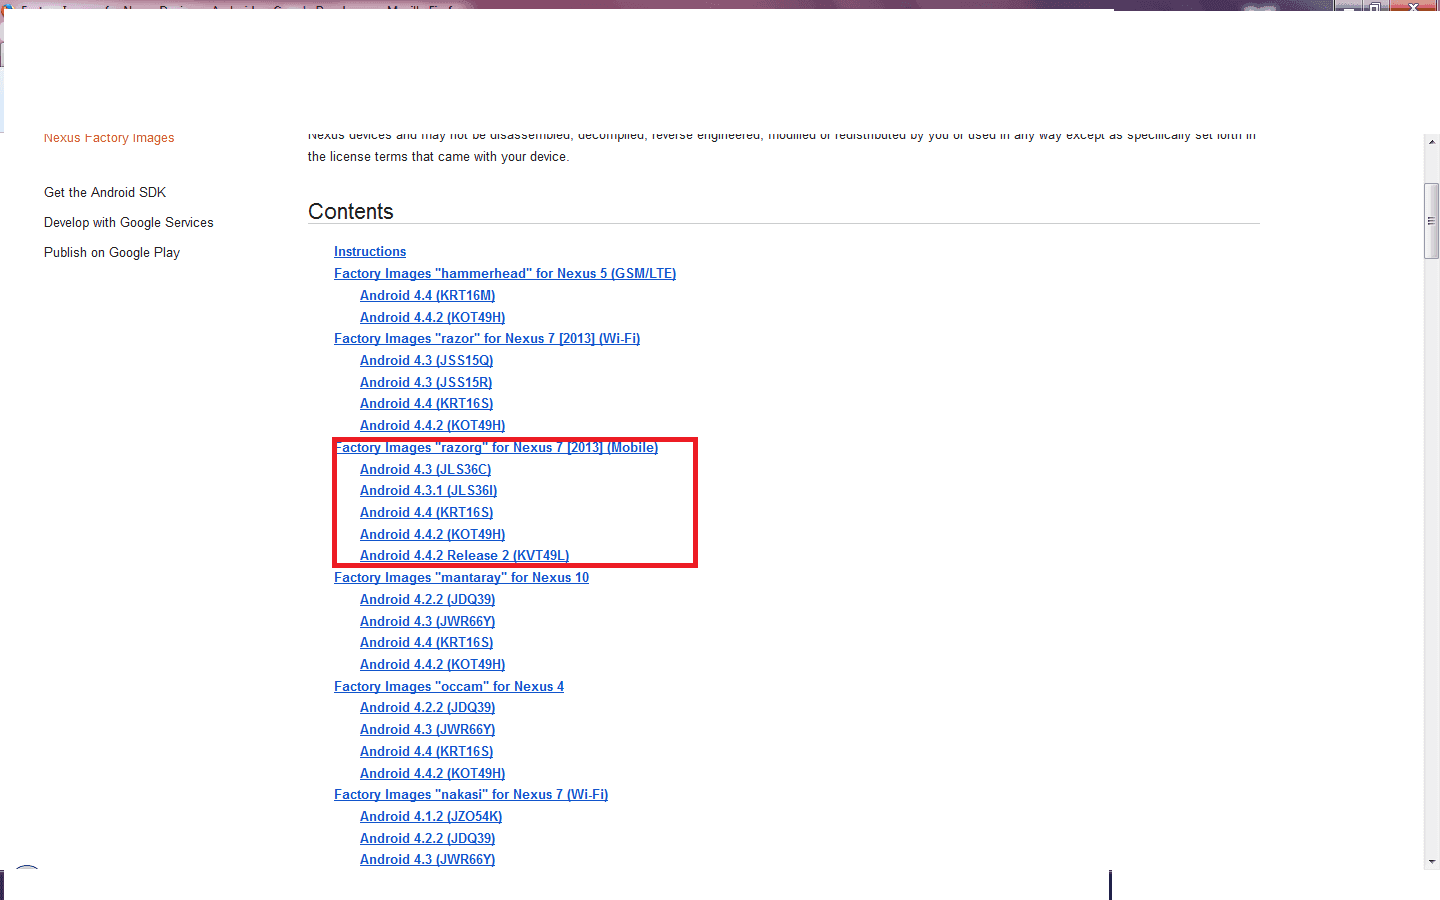This screenshot has height=900, width=1440.
Task: Click the scrollbar down arrow
Action: (x=1432, y=861)
